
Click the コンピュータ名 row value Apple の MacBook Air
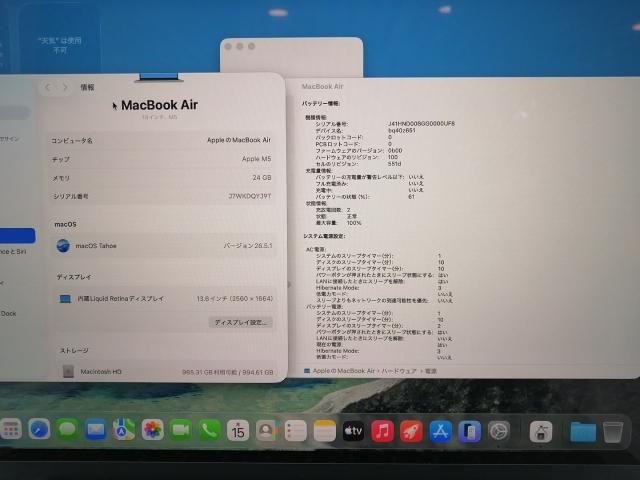click(x=239, y=140)
